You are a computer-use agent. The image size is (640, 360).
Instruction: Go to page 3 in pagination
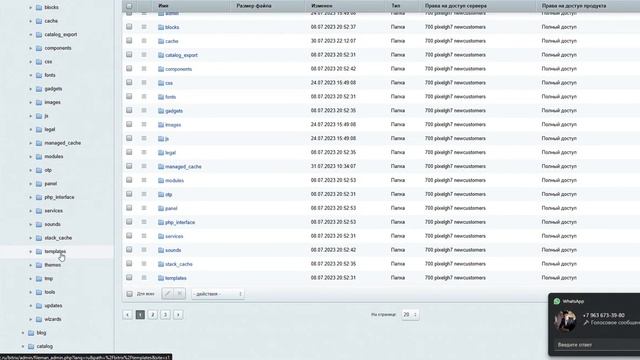(165, 315)
